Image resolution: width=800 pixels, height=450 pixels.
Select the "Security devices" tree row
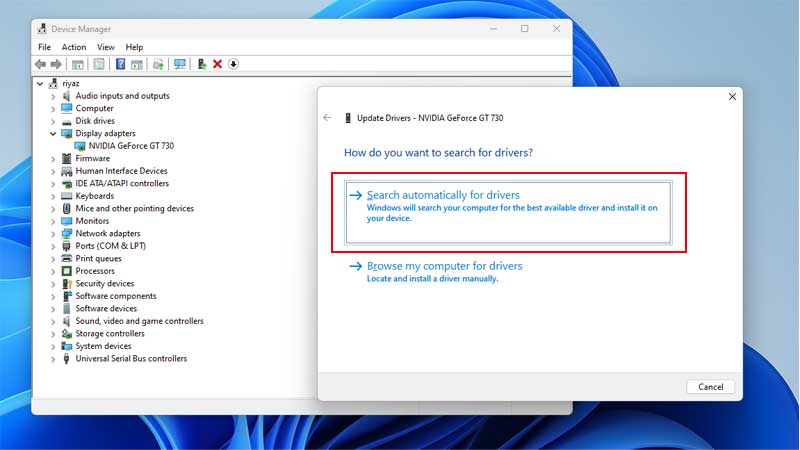click(x=105, y=284)
